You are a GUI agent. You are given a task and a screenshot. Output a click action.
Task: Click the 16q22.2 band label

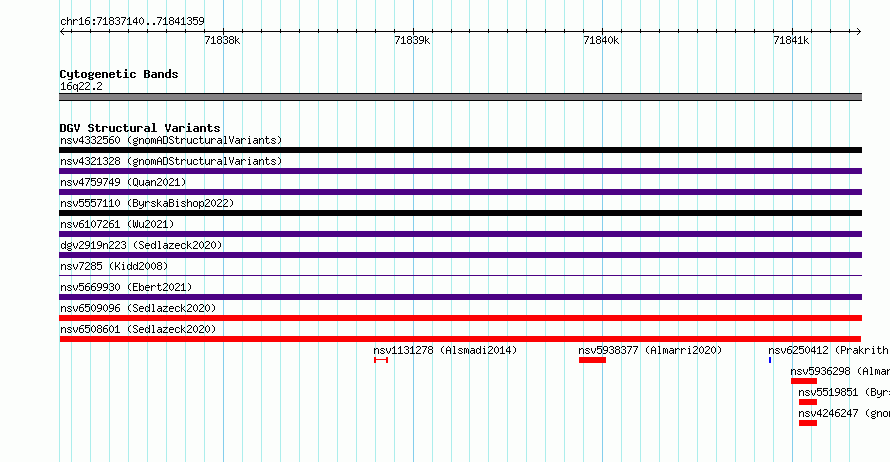click(x=81, y=86)
